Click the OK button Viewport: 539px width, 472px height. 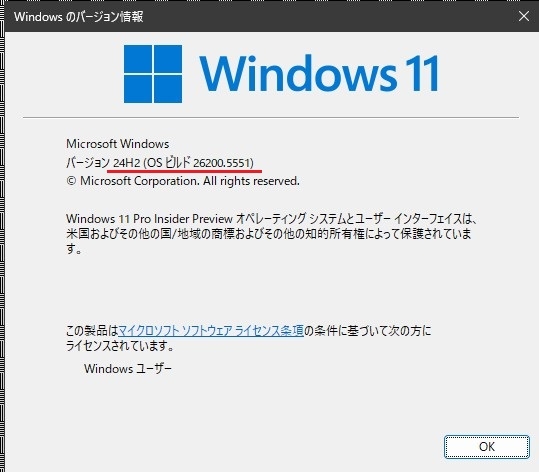click(487, 447)
